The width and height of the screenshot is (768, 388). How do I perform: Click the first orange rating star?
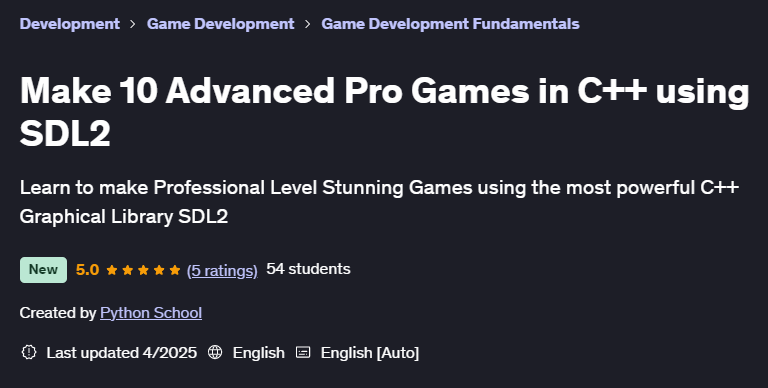tap(112, 270)
